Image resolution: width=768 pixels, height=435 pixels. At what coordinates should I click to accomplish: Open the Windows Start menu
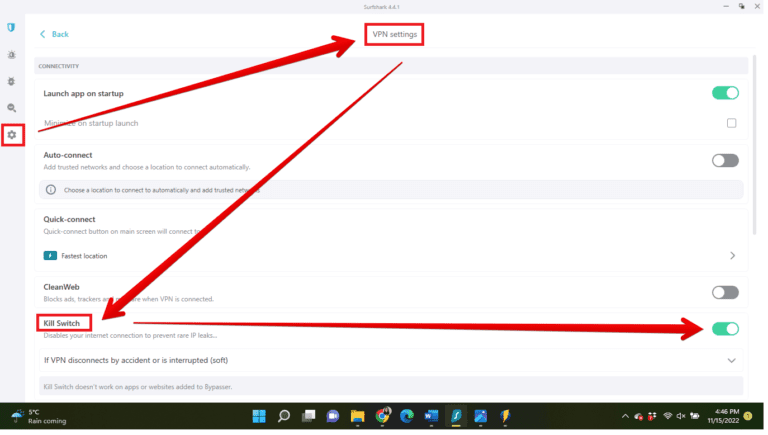pyautogui.click(x=259, y=416)
